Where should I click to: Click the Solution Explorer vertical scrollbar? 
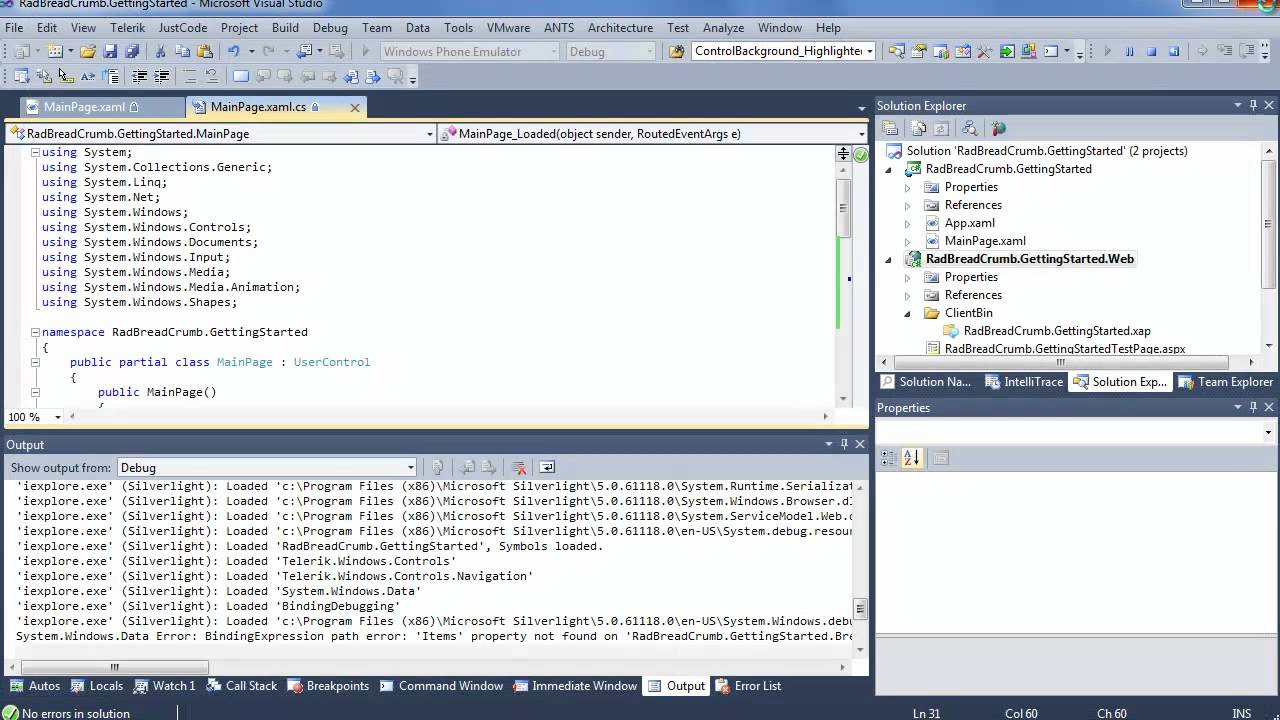[x=1269, y=249]
